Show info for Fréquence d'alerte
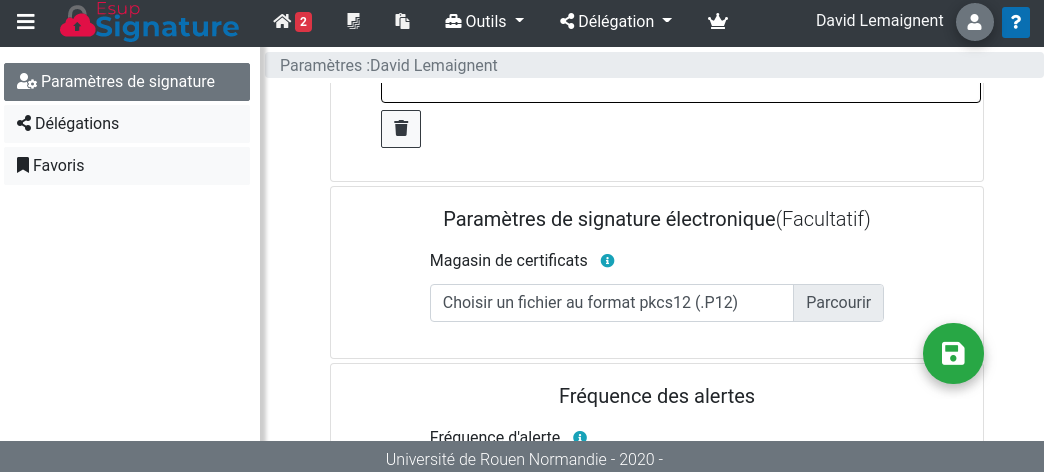Viewport: 1044px width, 472px height. coord(579,437)
